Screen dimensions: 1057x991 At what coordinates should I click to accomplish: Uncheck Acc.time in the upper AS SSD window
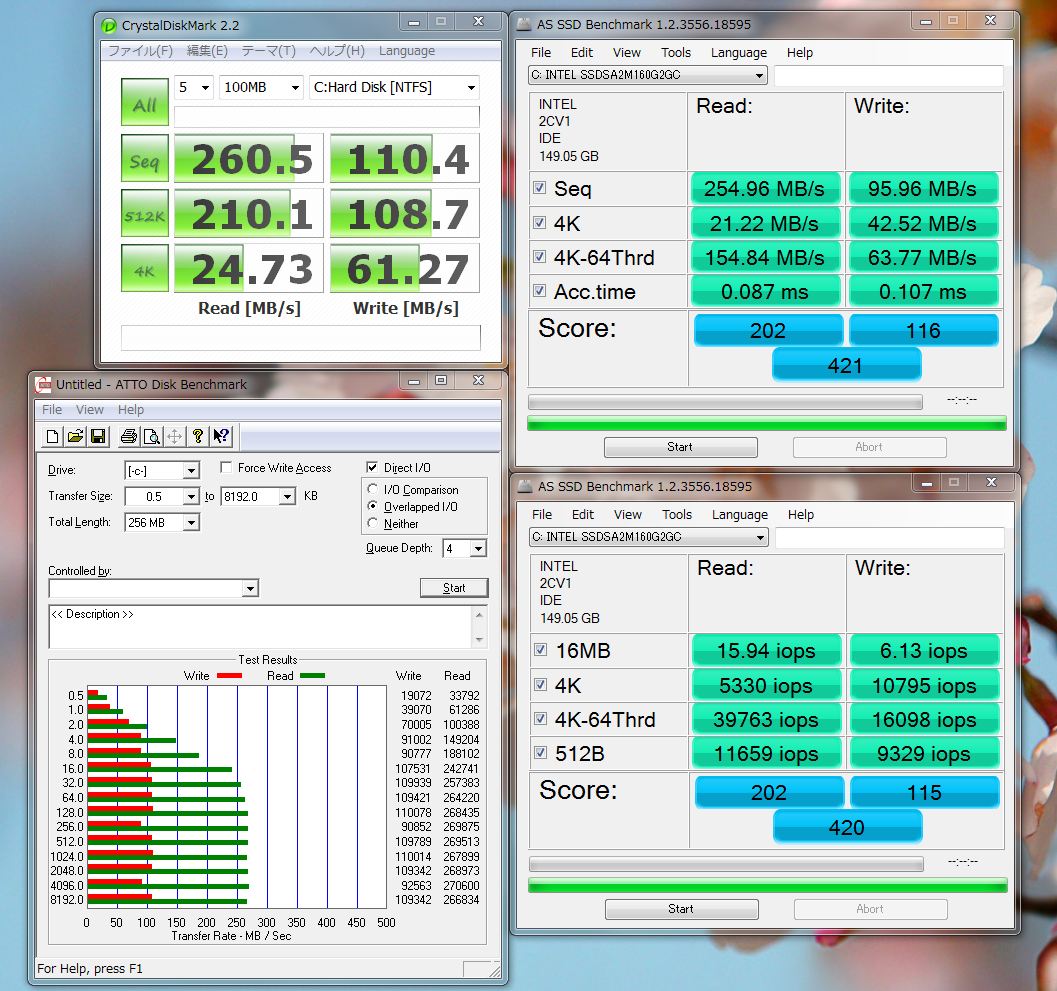tap(539, 291)
